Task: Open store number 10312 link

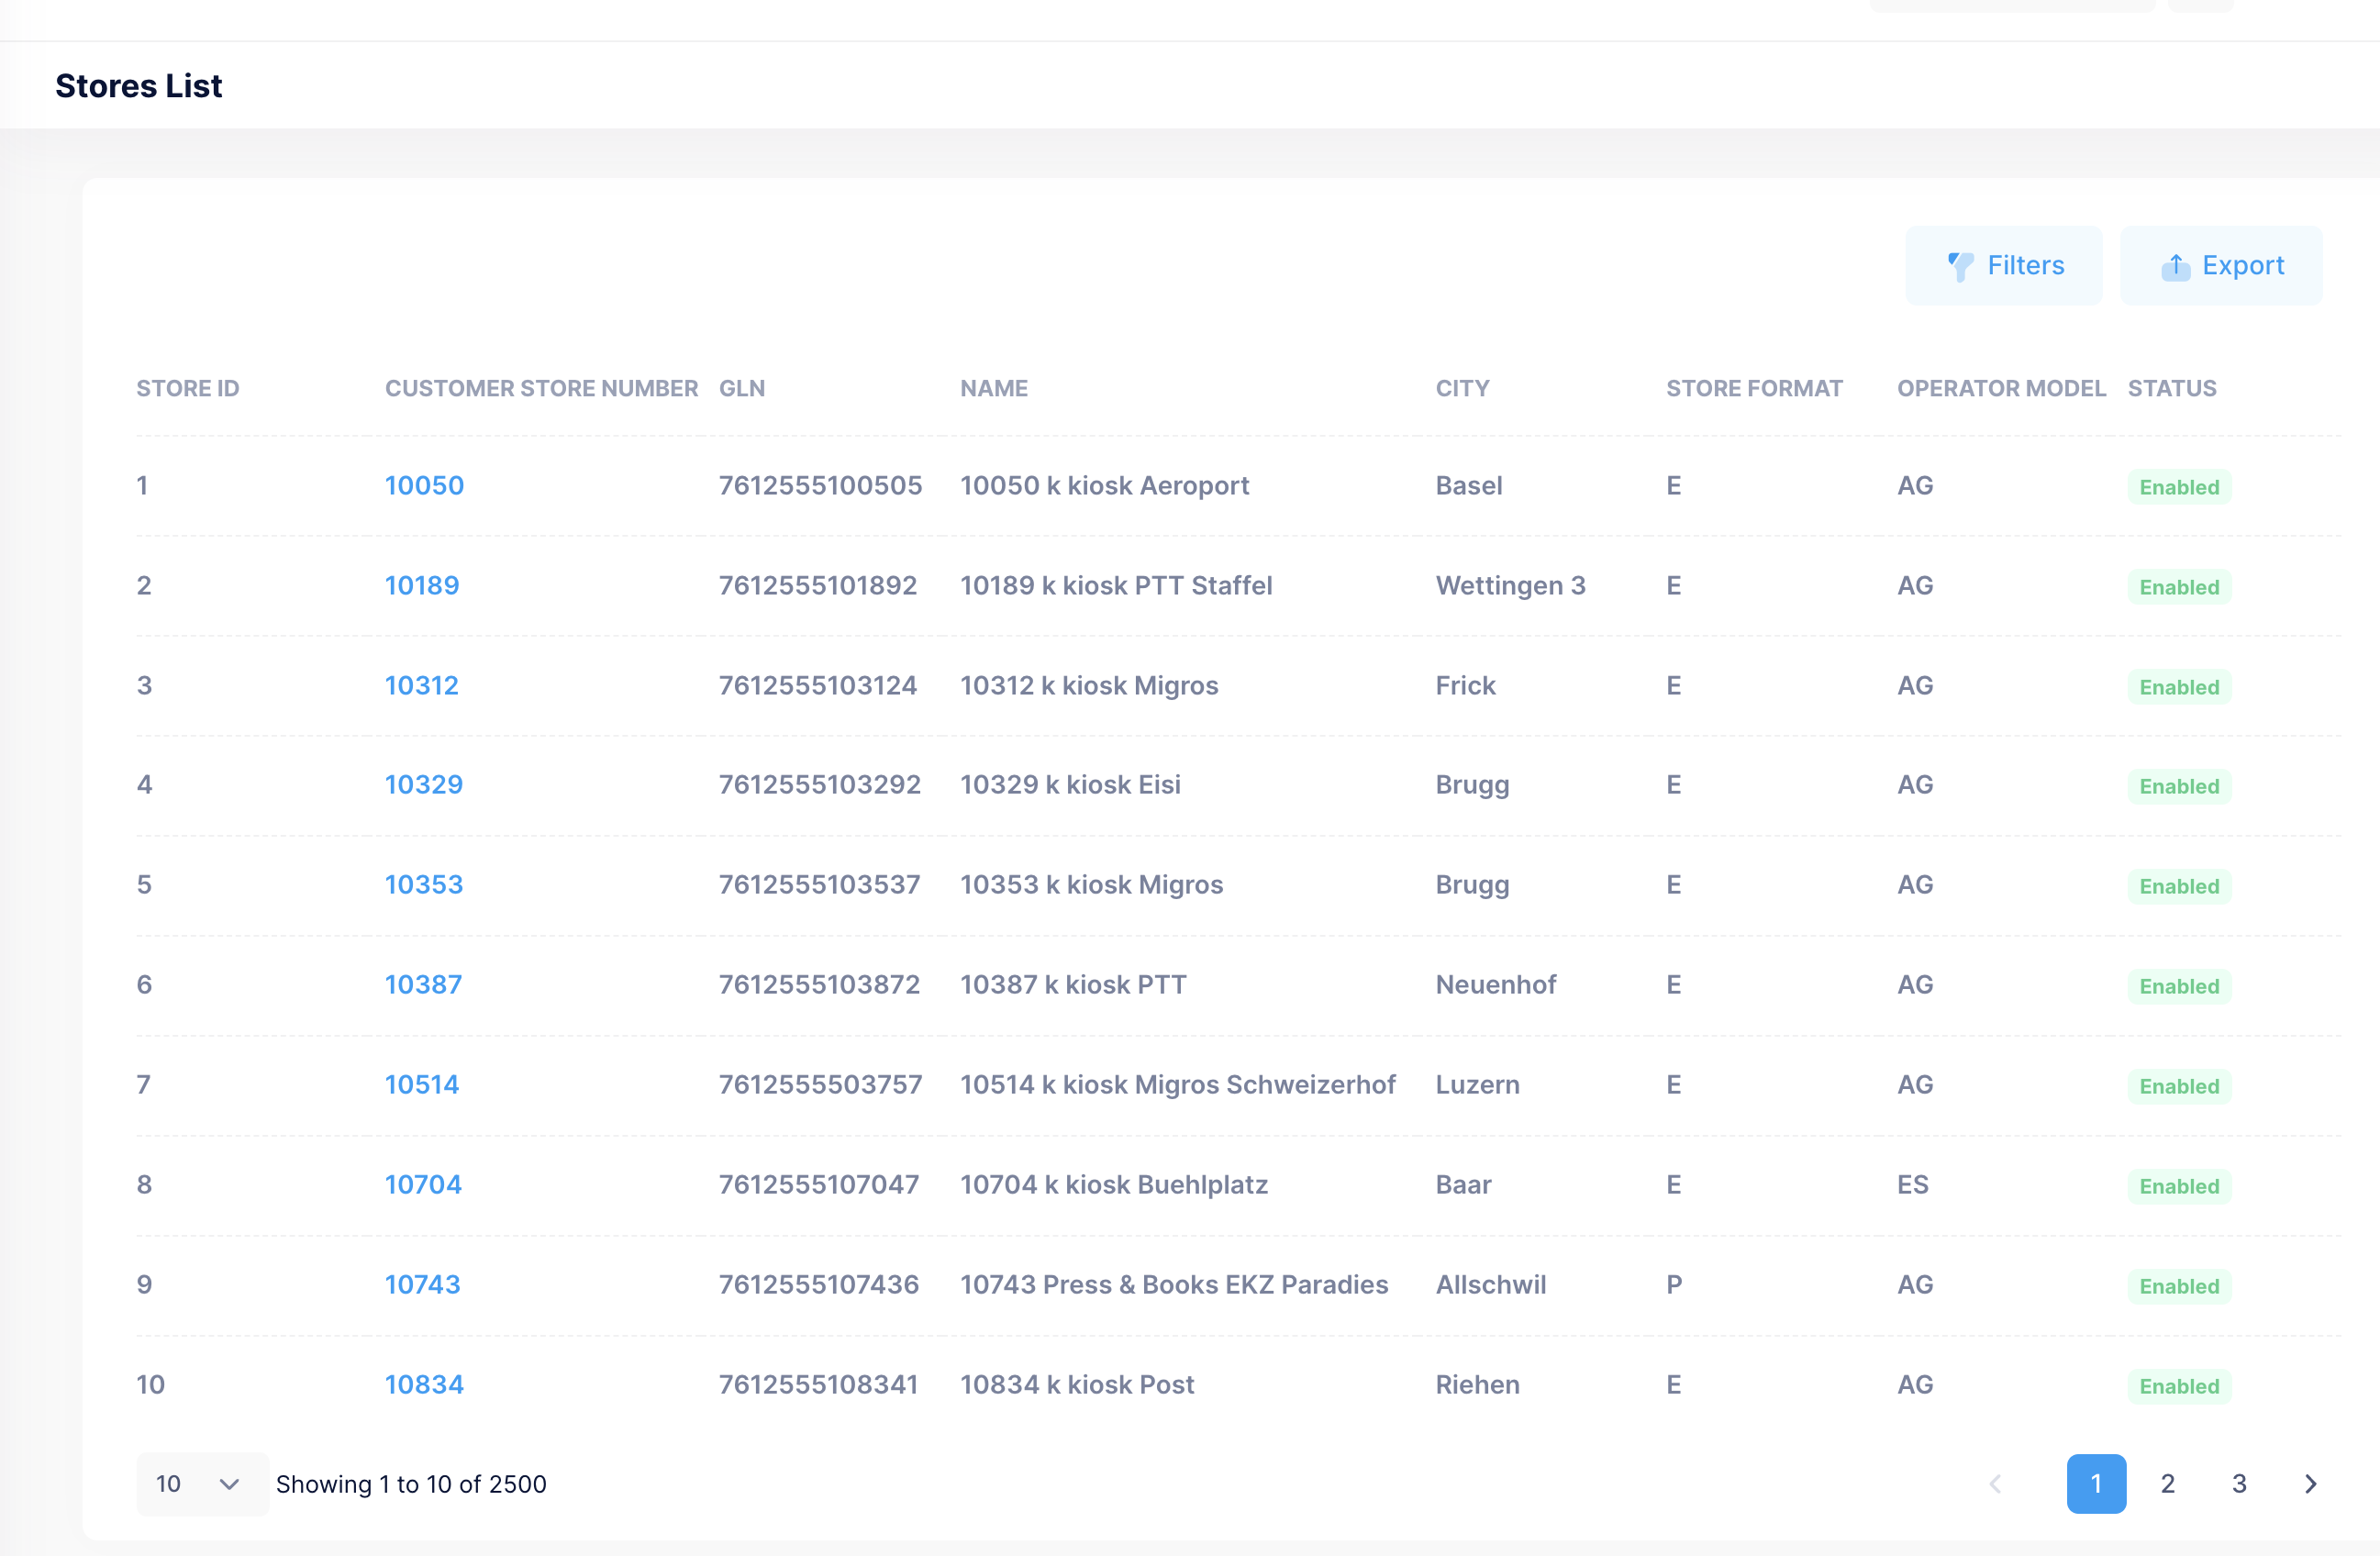Action: tap(422, 686)
